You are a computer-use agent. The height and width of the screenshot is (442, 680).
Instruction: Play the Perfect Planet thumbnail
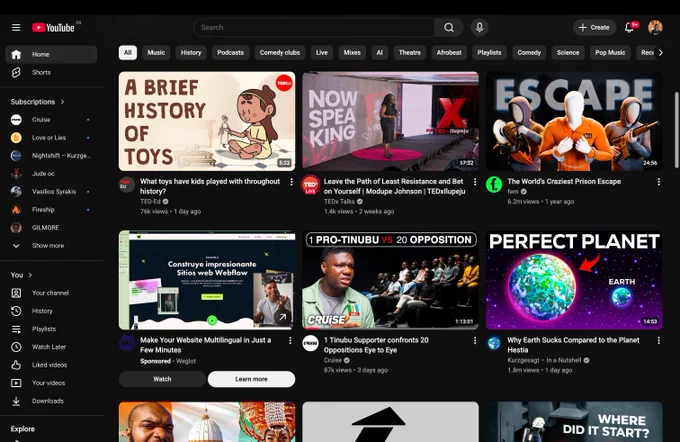click(x=574, y=280)
